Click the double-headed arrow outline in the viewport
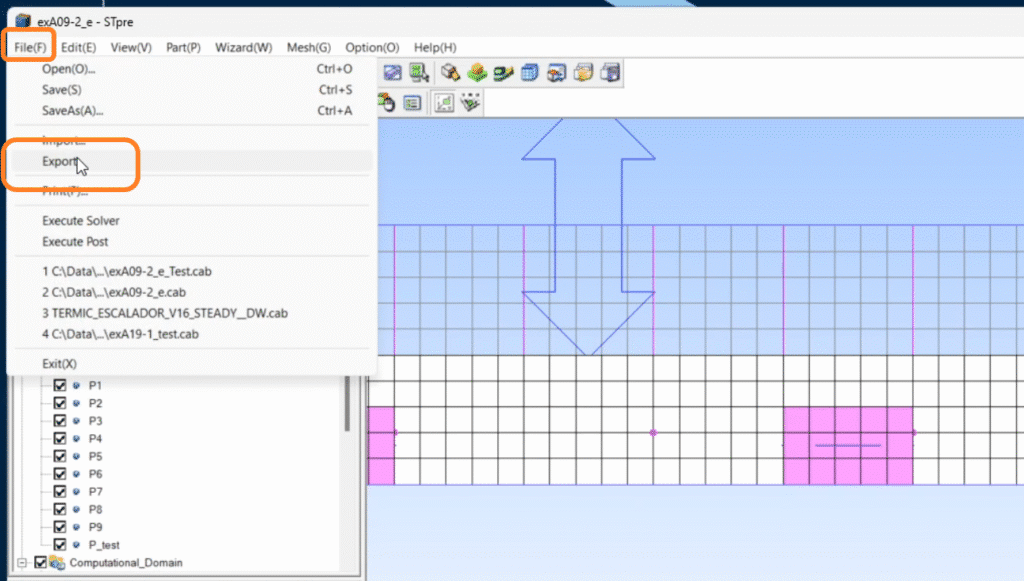This screenshot has width=1024, height=581. coord(588,236)
